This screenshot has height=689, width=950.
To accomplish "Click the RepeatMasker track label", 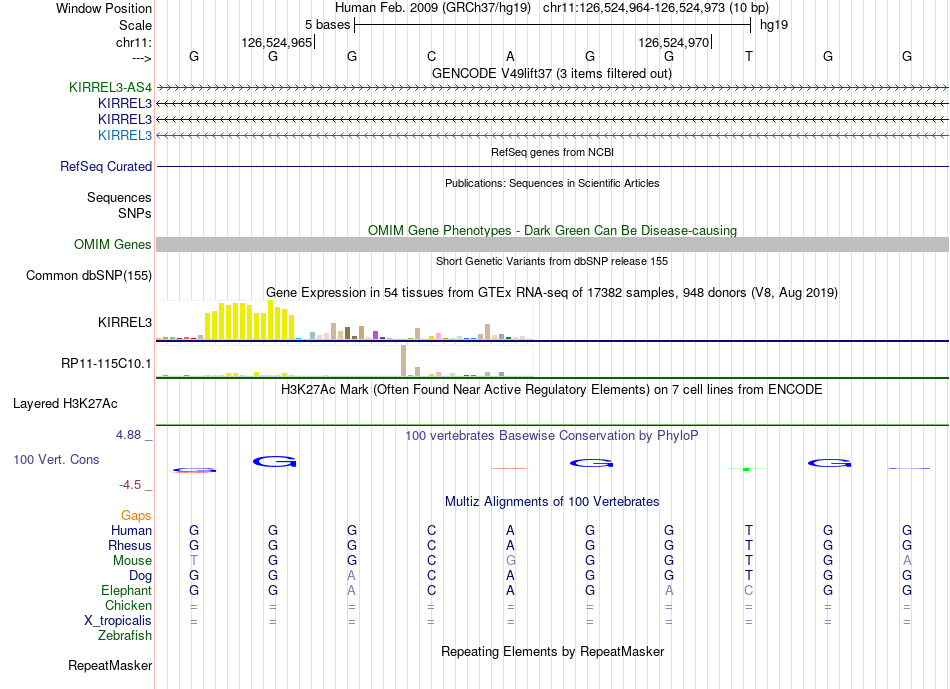I will (110, 665).
